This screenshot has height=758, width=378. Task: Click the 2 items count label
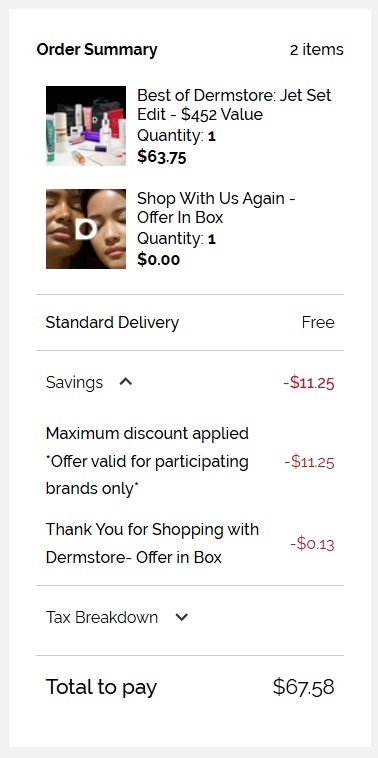[317, 49]
